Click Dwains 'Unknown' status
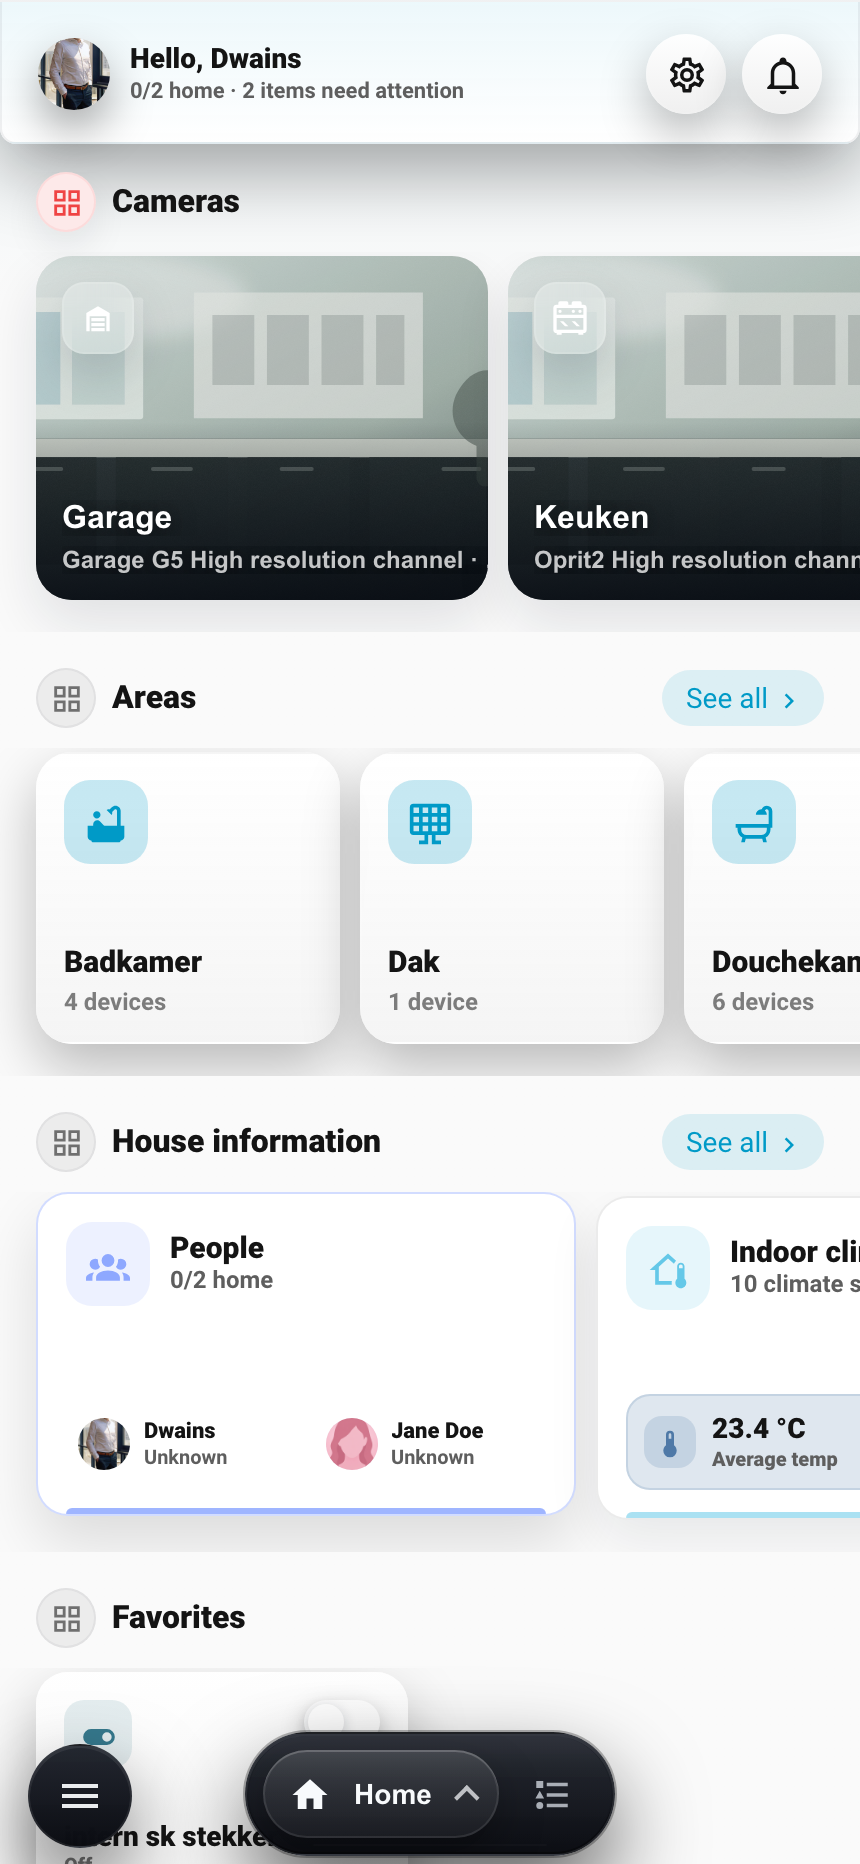The height and width of the screenshot is (1864, 860). tap(186, 1457)
